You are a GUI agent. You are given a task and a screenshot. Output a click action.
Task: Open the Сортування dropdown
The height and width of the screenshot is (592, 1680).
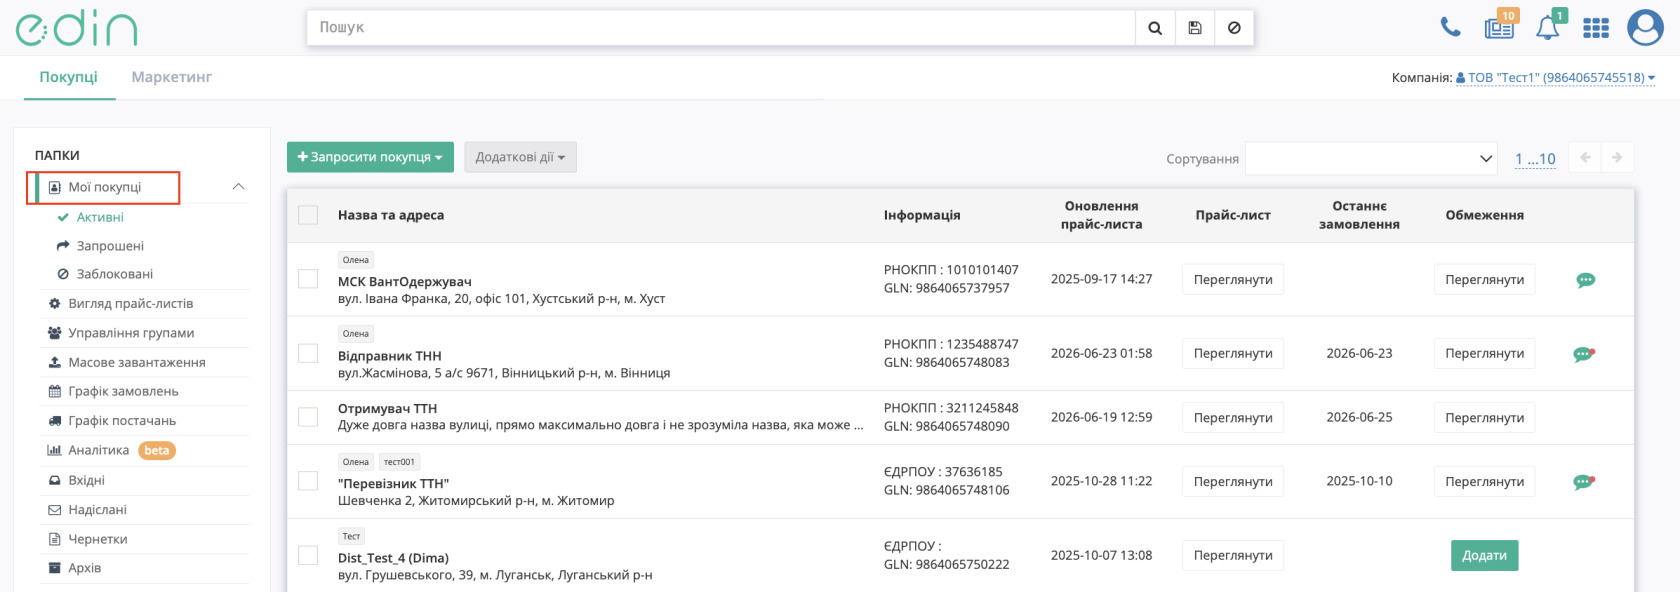[1371, 158]
